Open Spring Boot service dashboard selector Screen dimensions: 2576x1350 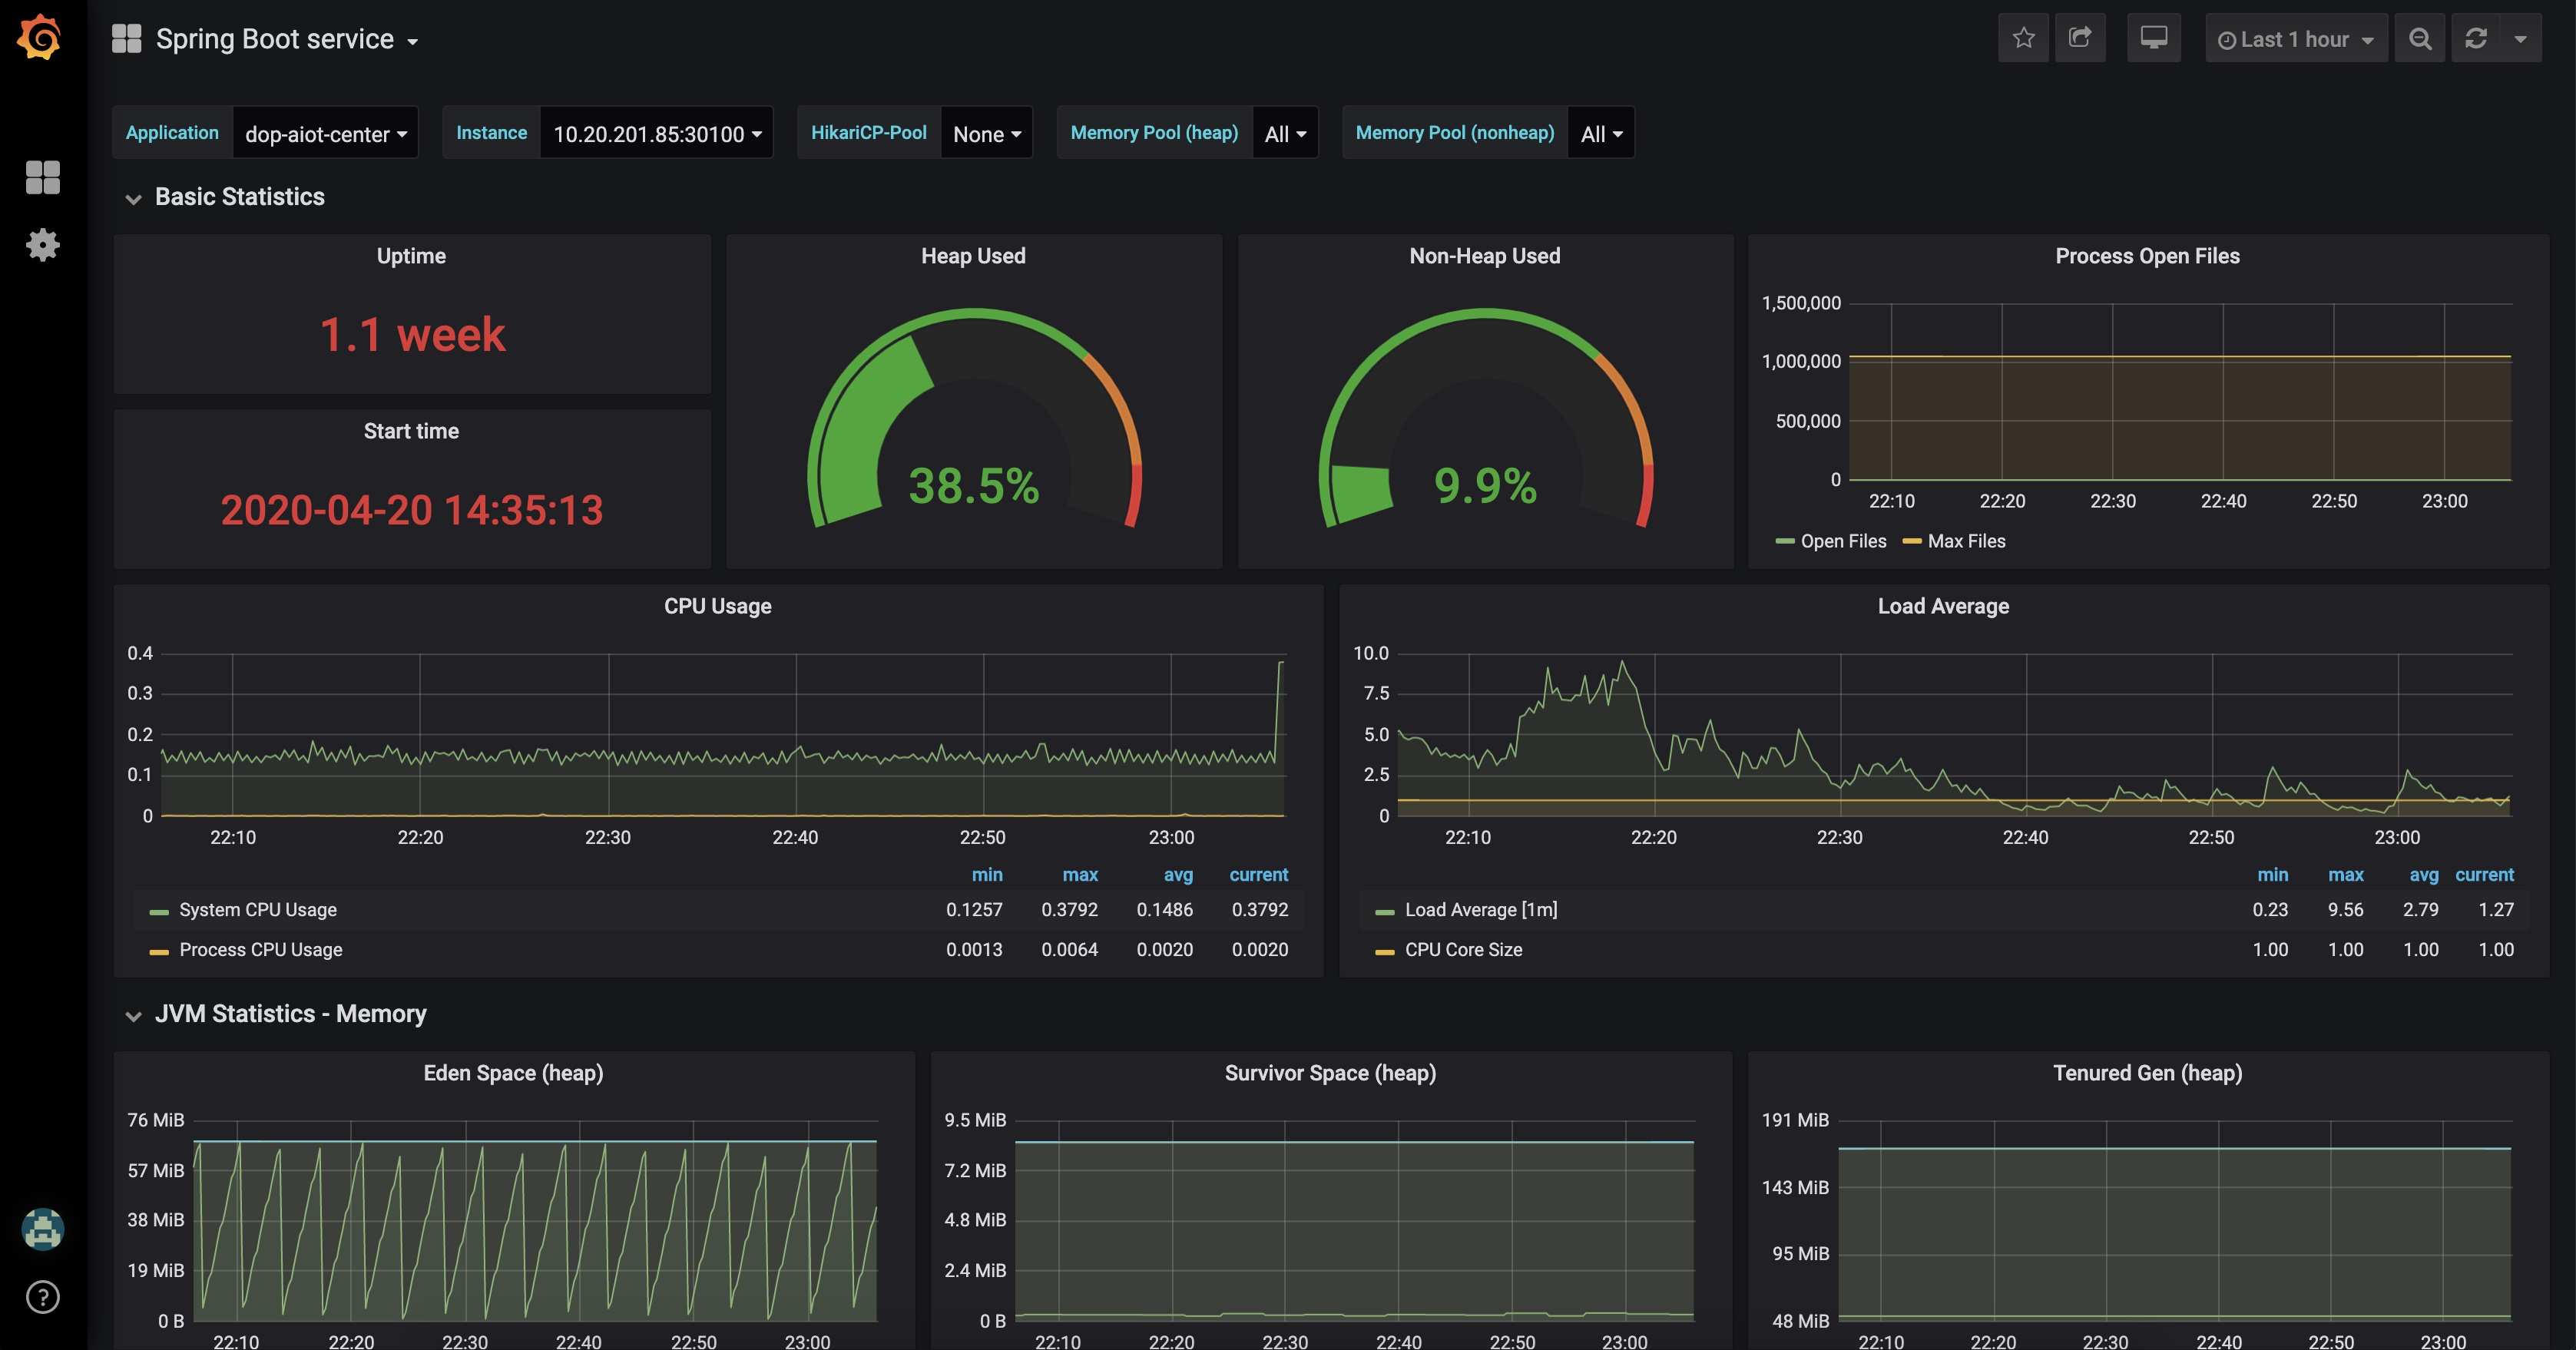287,39
